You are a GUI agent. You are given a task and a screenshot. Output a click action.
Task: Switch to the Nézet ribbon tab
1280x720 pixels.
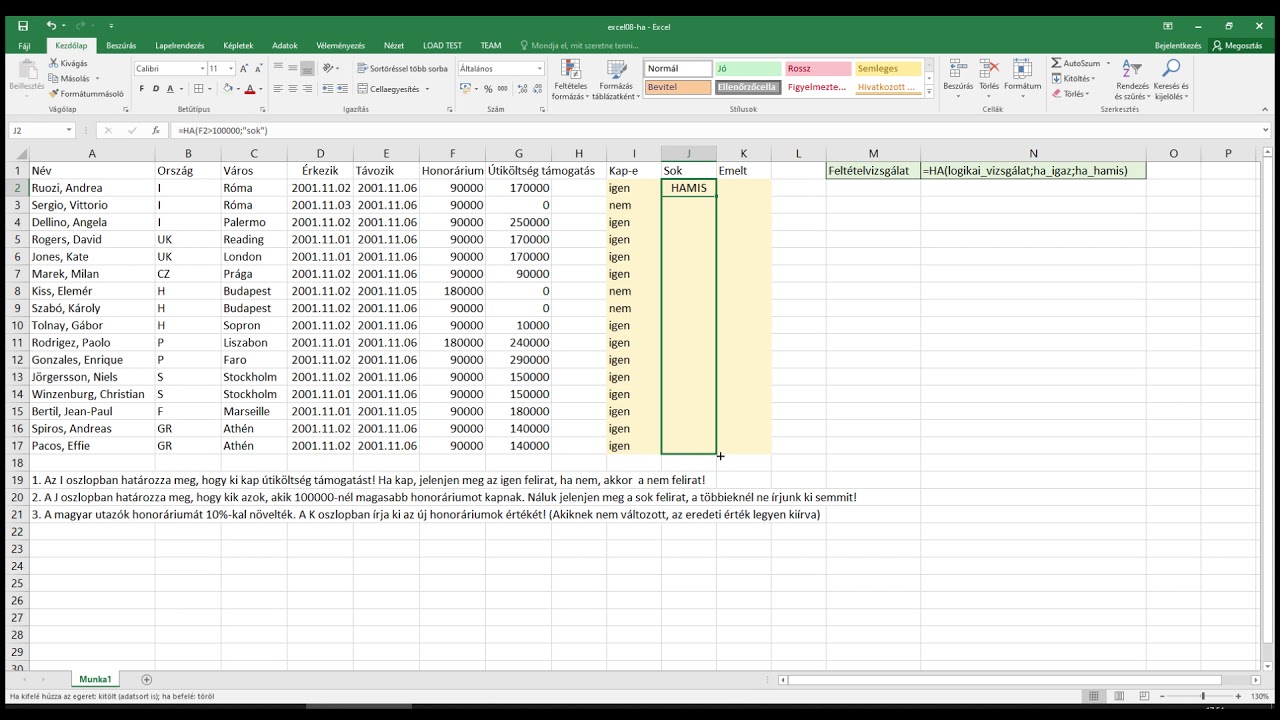[394, 45]
